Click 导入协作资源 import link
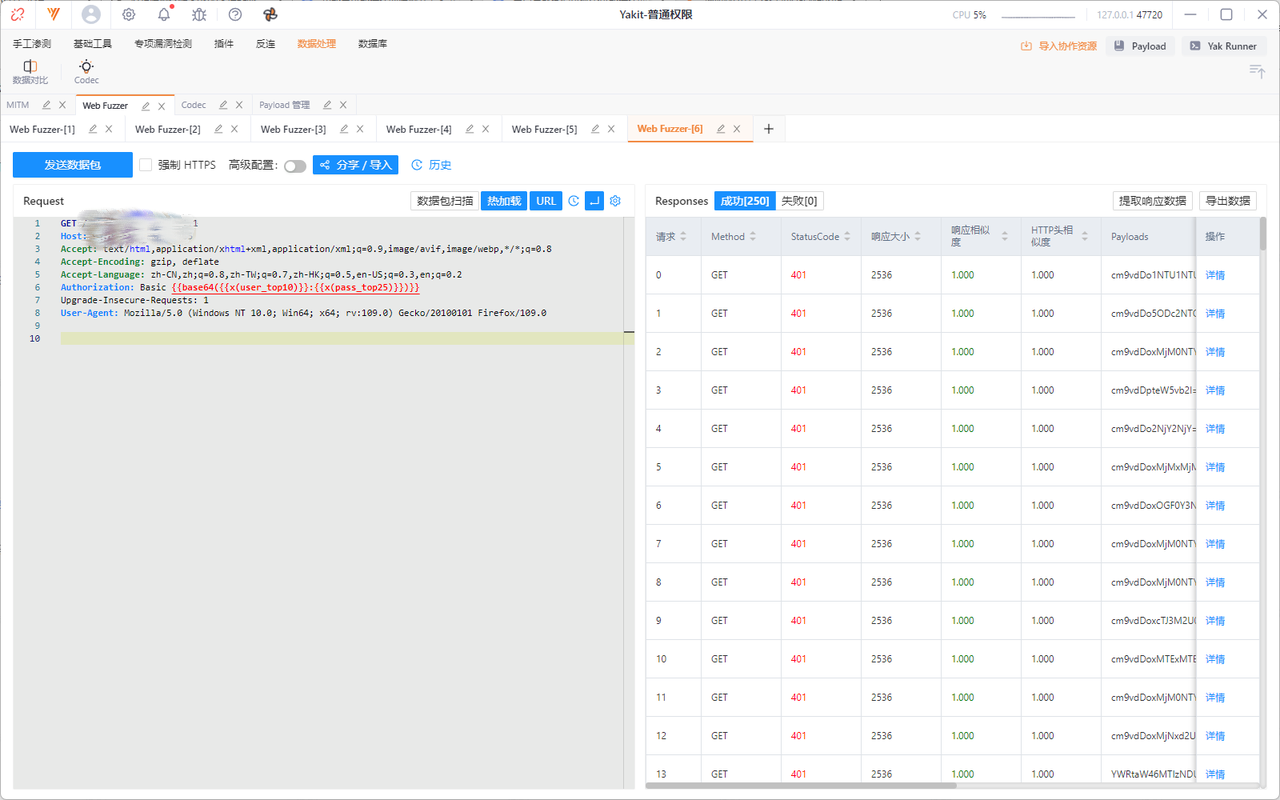The image size is (1280, 800). tap(1058, 46)
